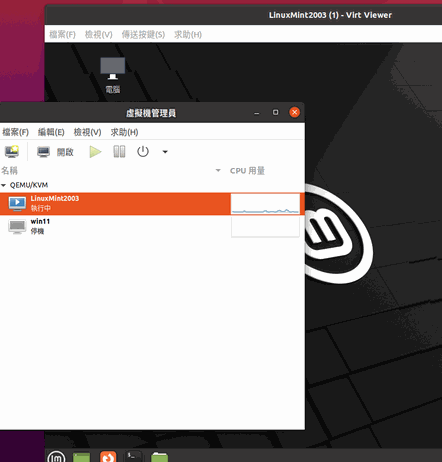Collapse the QEMU/KVM connection tree
Screen dimensions: 442x462
4,185
